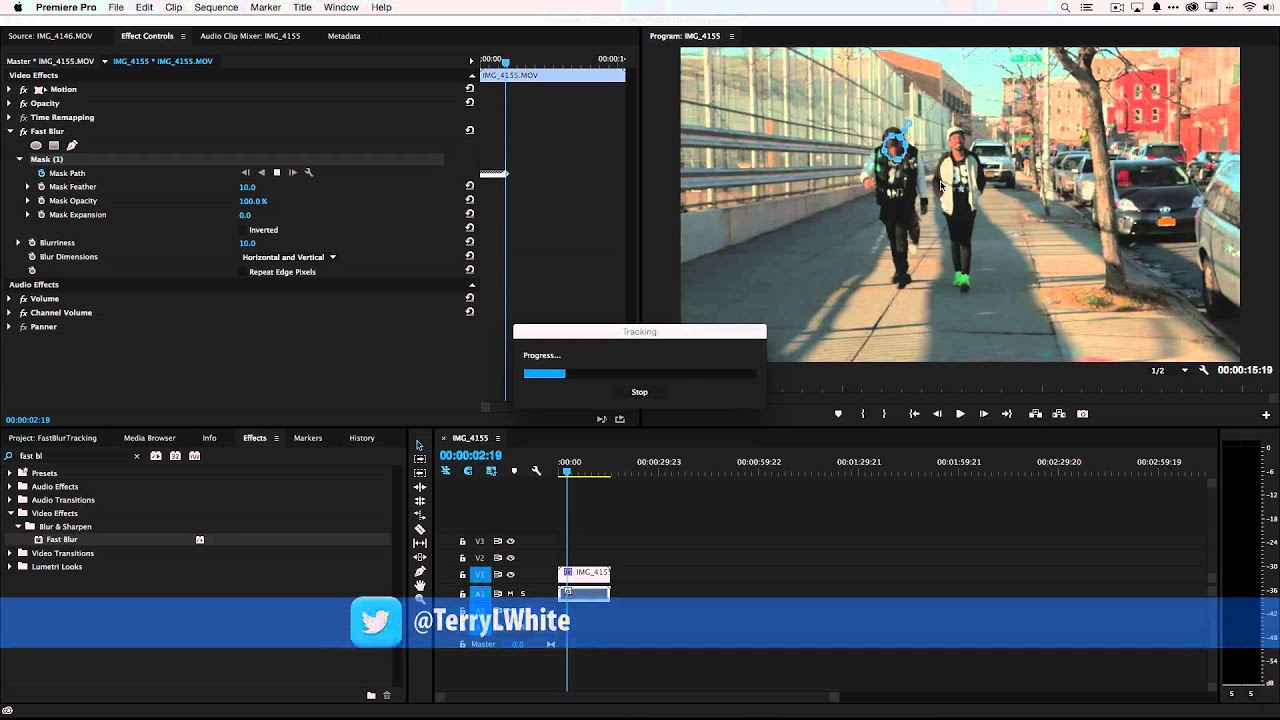The image size is (1280, 720).
Task: Toggle Fast Blur fx on or off
Action: [23, 131]
